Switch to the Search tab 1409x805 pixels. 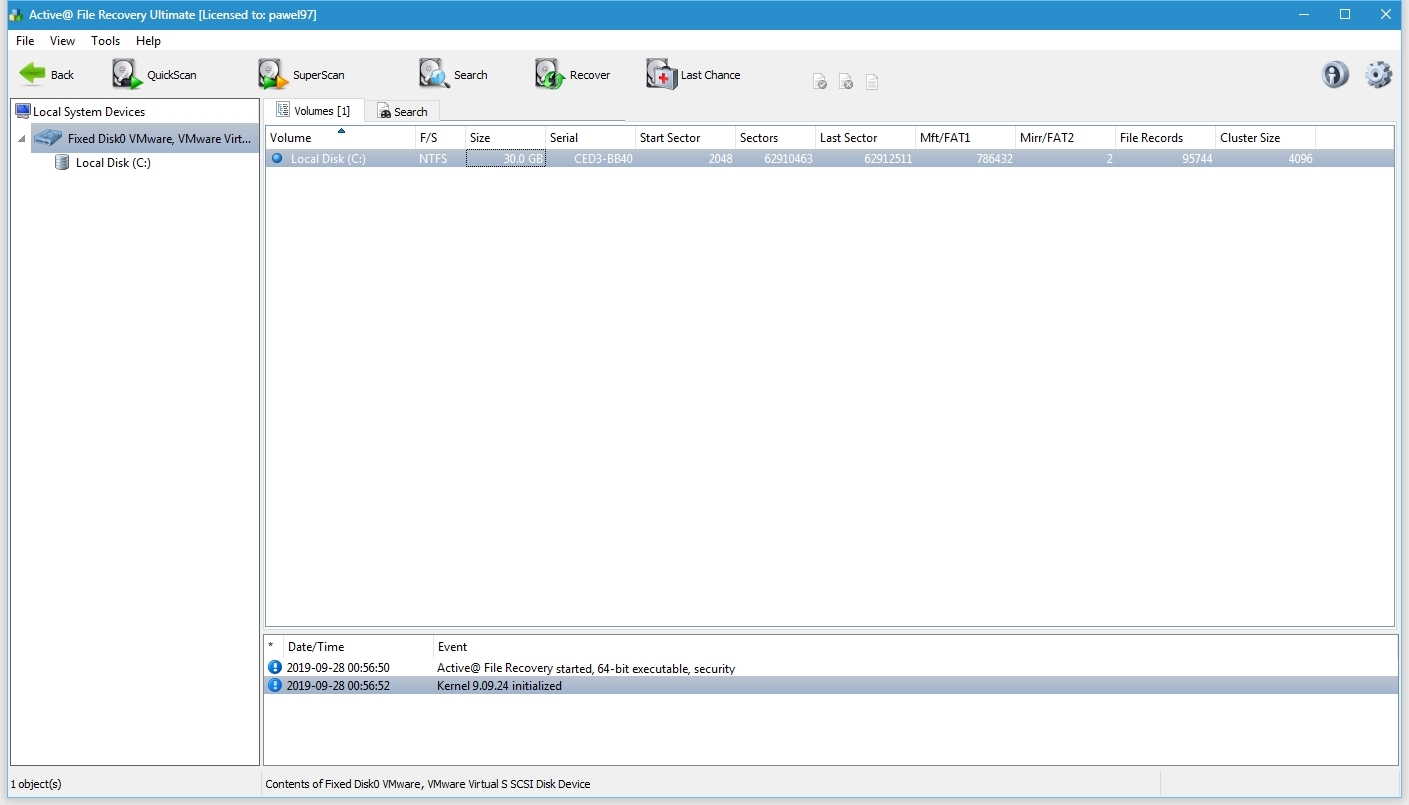point(402,111)
